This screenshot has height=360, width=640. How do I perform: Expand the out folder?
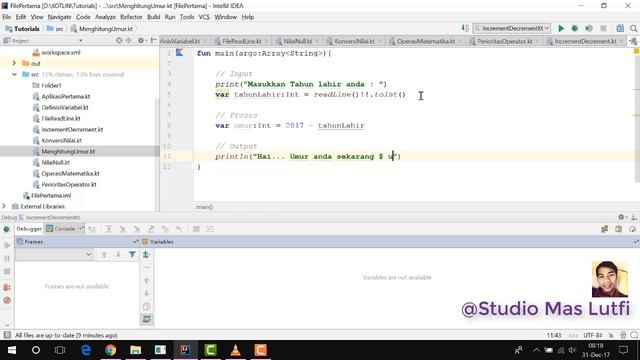pyautogui.click(x=14, y=63)
